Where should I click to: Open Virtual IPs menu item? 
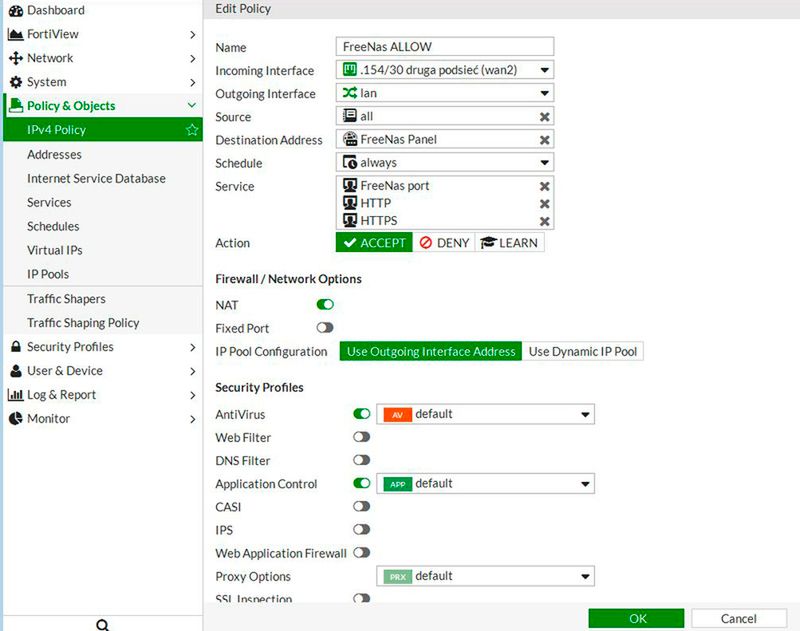click(x=103, y=250)
